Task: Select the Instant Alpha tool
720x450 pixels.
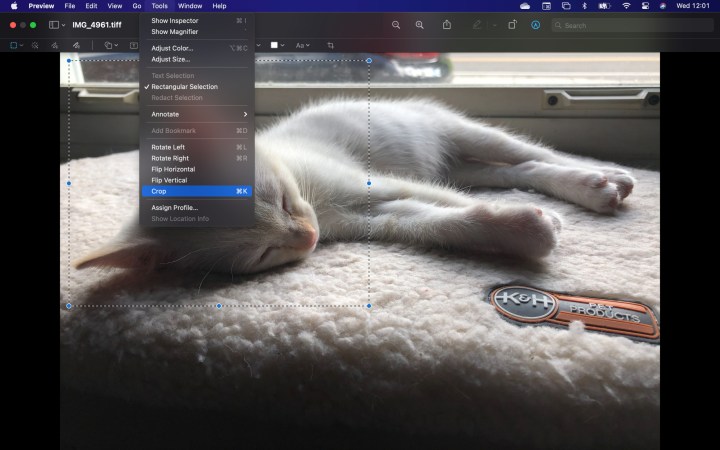Action: tap(35, 45)
